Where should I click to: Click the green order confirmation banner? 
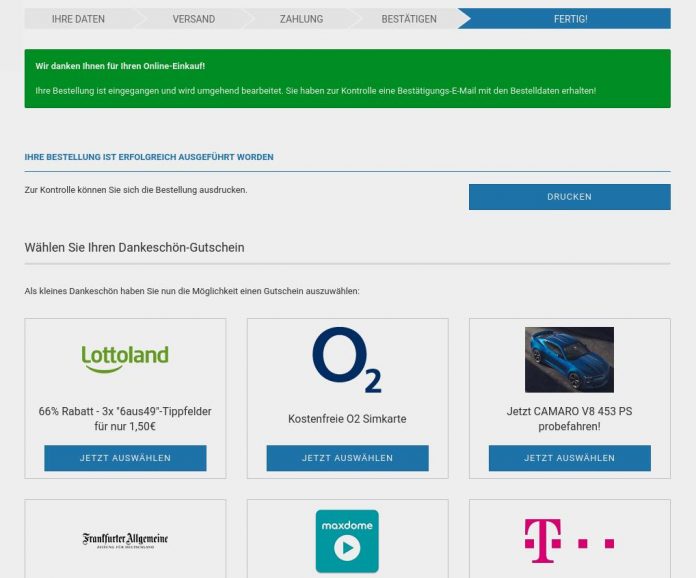(x=348, y=79)
